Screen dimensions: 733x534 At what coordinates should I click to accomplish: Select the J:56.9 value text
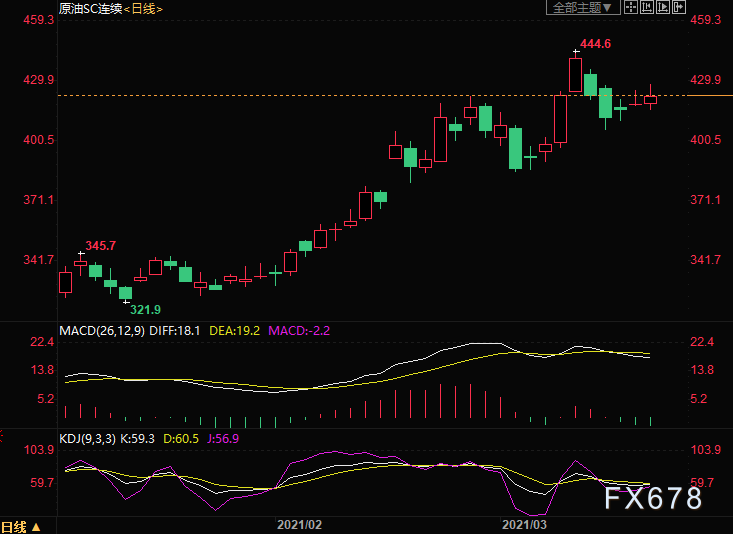pyautogui.click(x=223, y=439)
